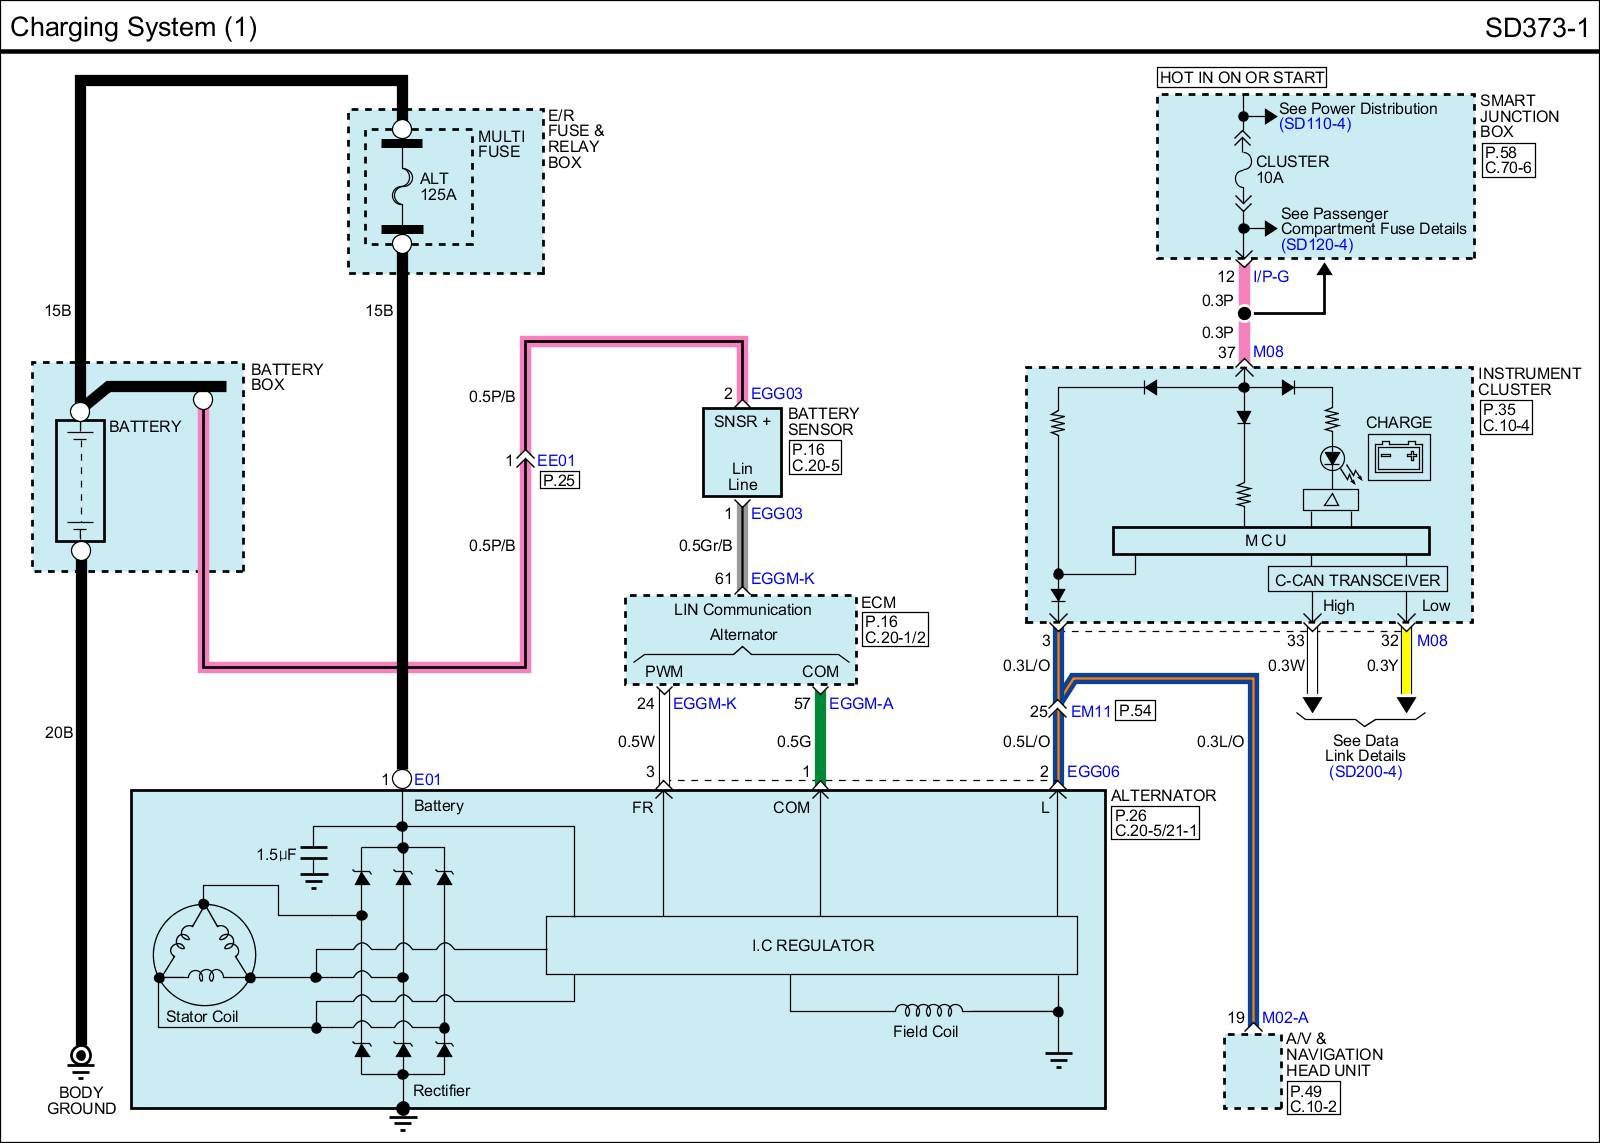
Task: Open the SD110-4 power distribution link
Action: [x=1315, y=124]
